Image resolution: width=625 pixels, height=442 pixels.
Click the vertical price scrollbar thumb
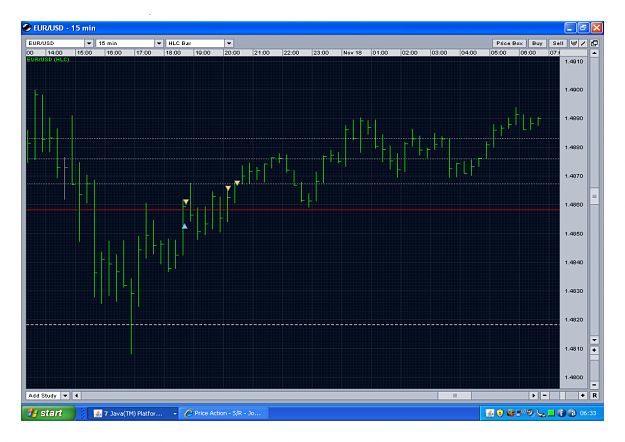[594, 196]
